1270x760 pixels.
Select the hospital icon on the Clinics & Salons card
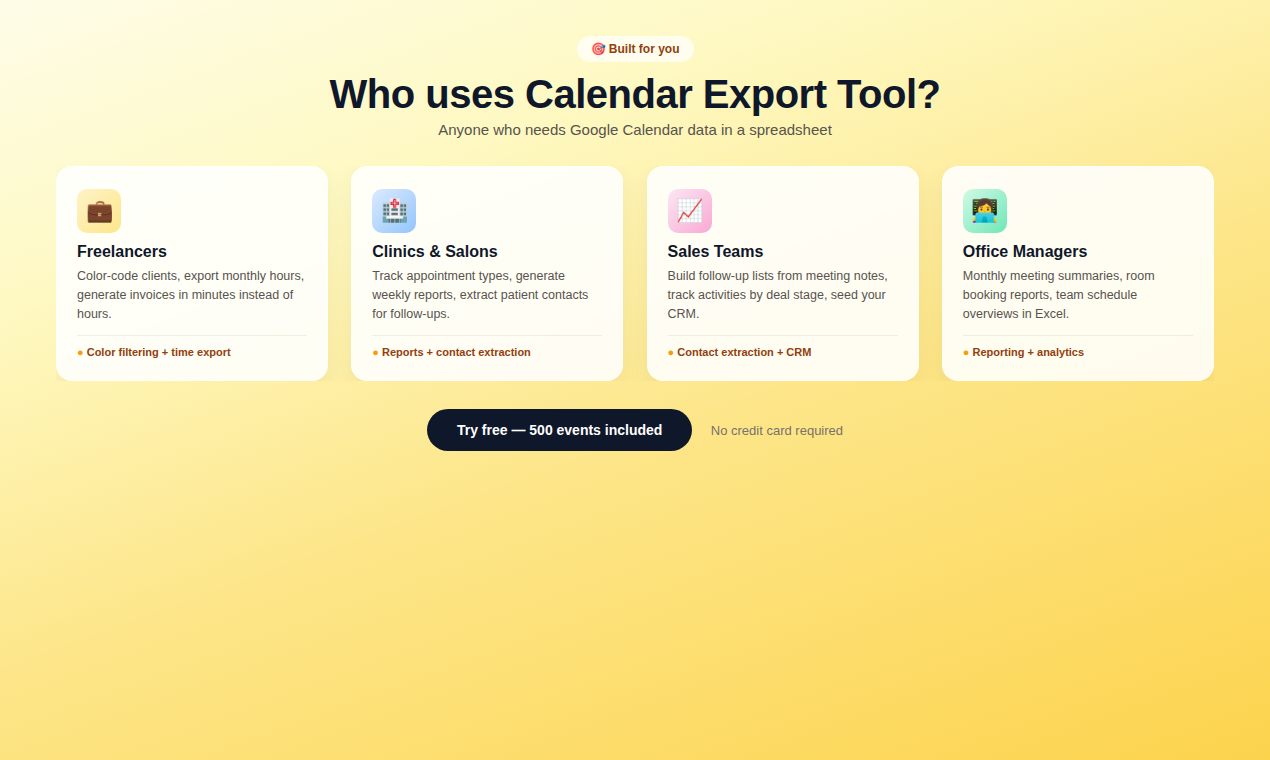(x=394, y=211)
